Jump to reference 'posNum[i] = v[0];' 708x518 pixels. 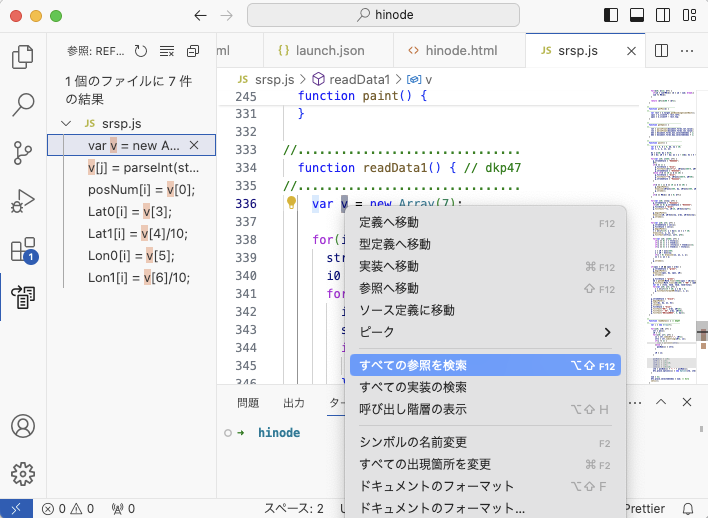(x=131, y=189)
